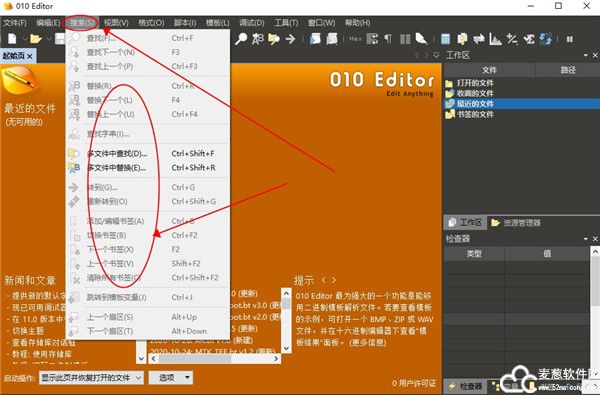Click down arrow of the updates list scrollbar
Viewport: 600px width, 395px height.
pyautogui.click(x=286, y=348)
